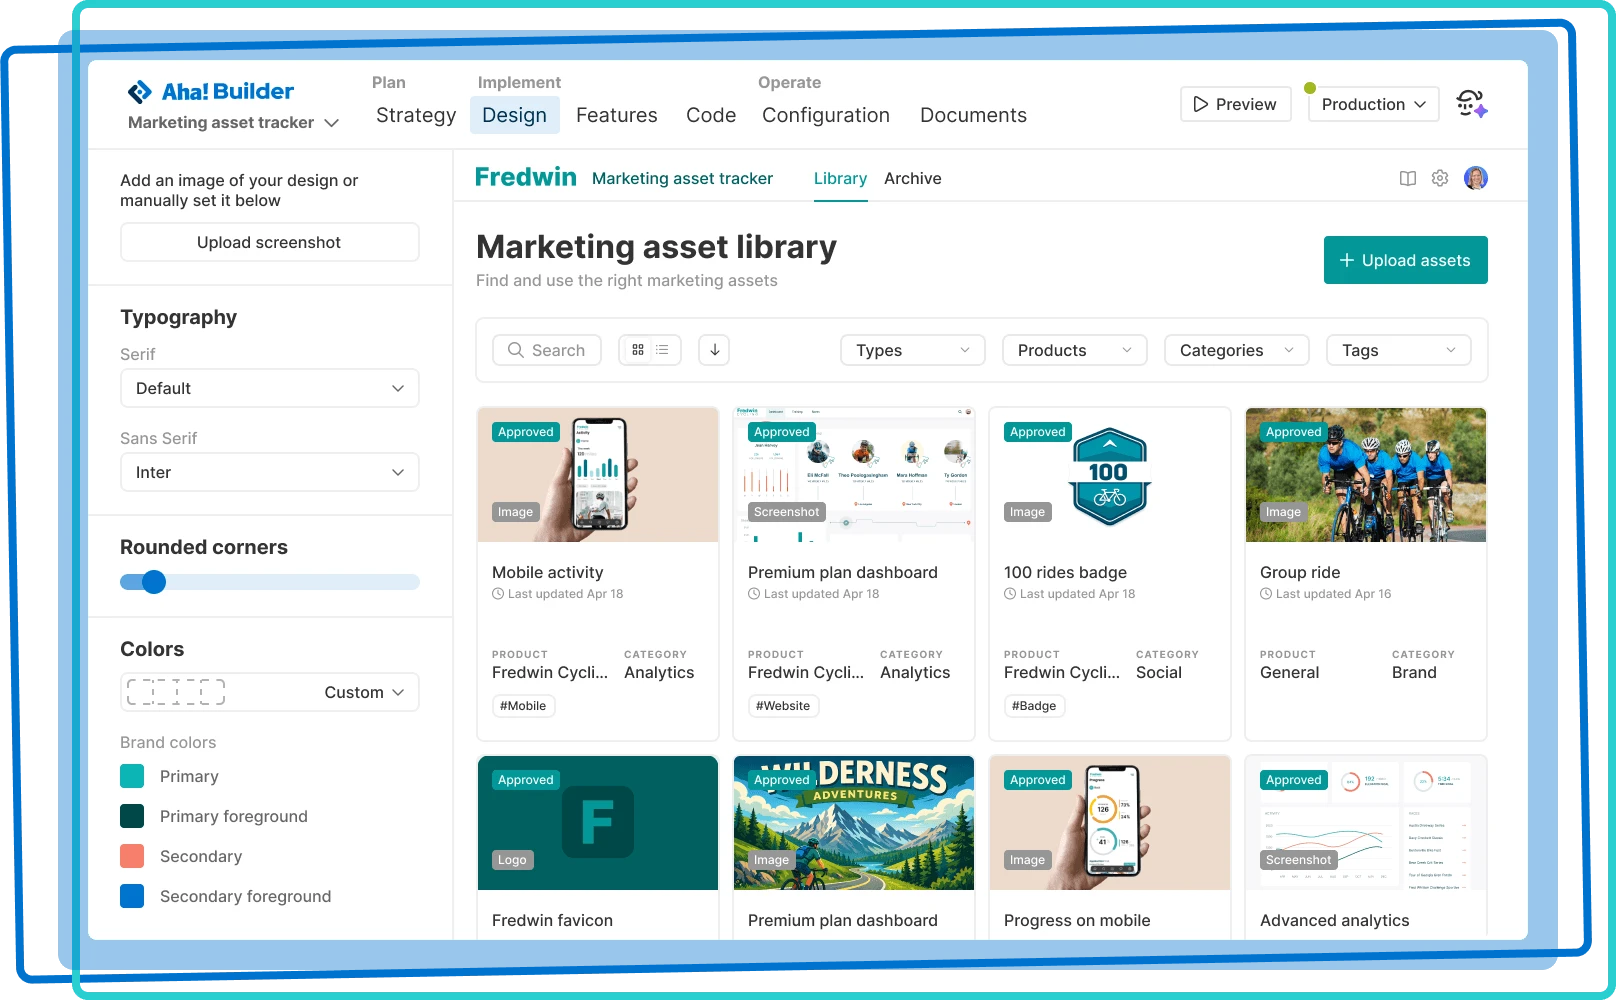Click the Advanced analytics card title

pyautogui.click(x=1335, y=920)
